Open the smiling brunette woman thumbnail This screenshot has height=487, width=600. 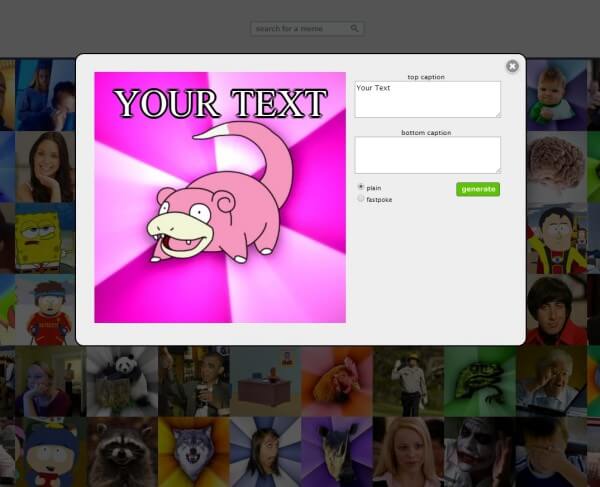point(45,167)
